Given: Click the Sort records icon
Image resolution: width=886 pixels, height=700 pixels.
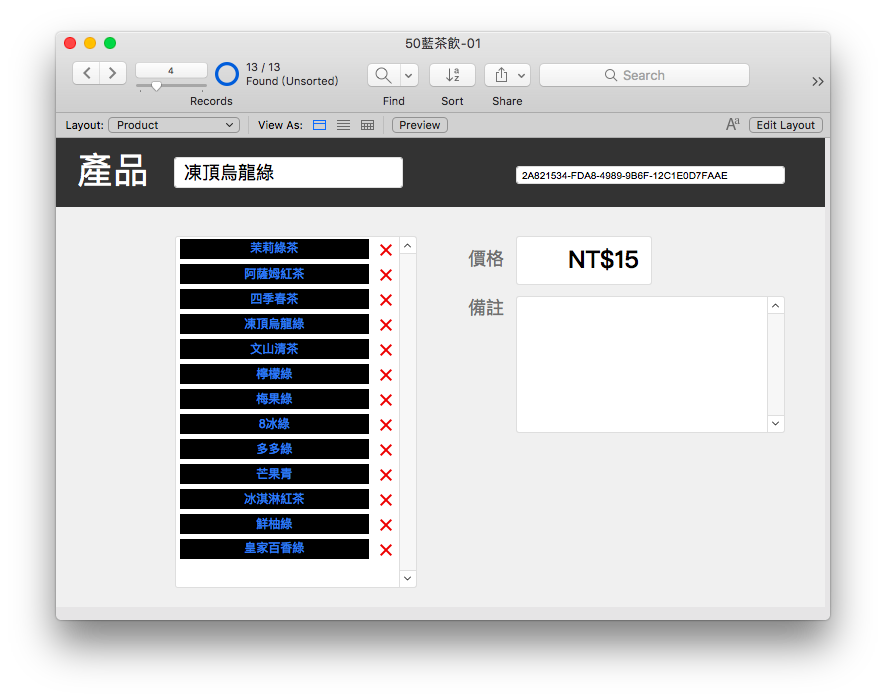Looking at the screenshot, I should pyautogui.click(x=452, y=75).
